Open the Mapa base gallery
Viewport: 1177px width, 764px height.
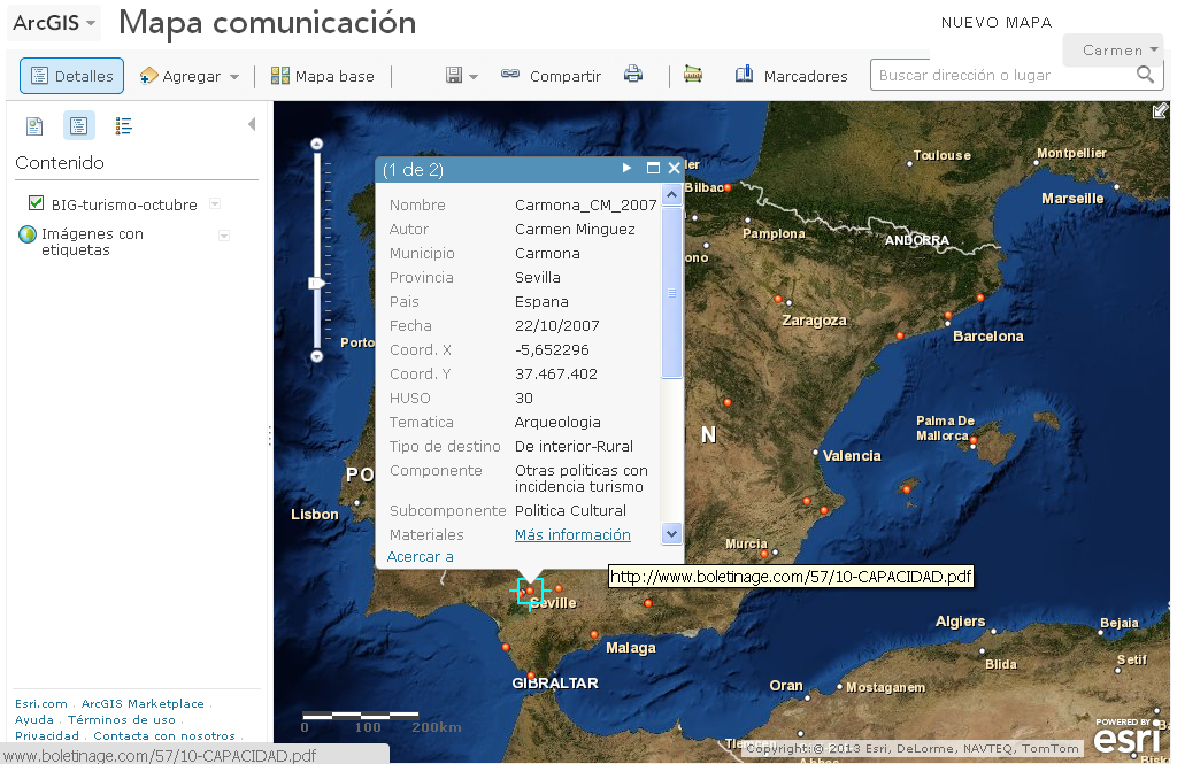coord(323,76)
